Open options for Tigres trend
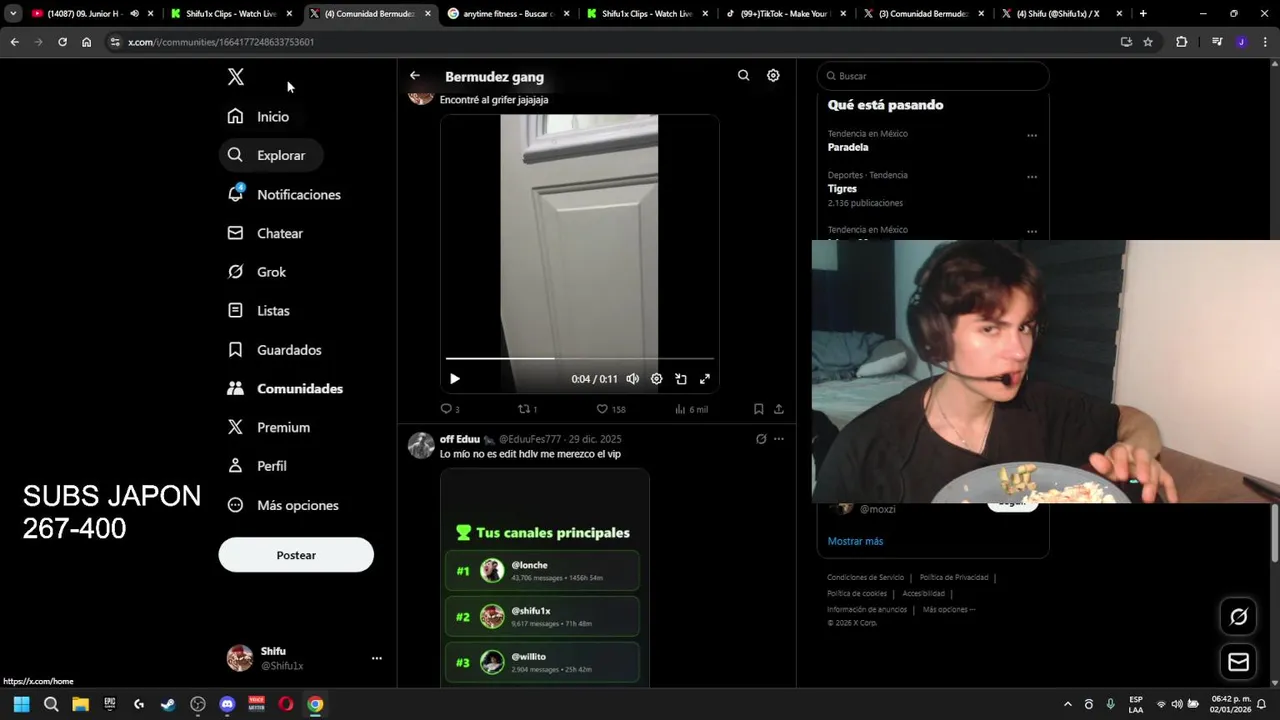1280x720 pixels. [x=1032, y=177]
